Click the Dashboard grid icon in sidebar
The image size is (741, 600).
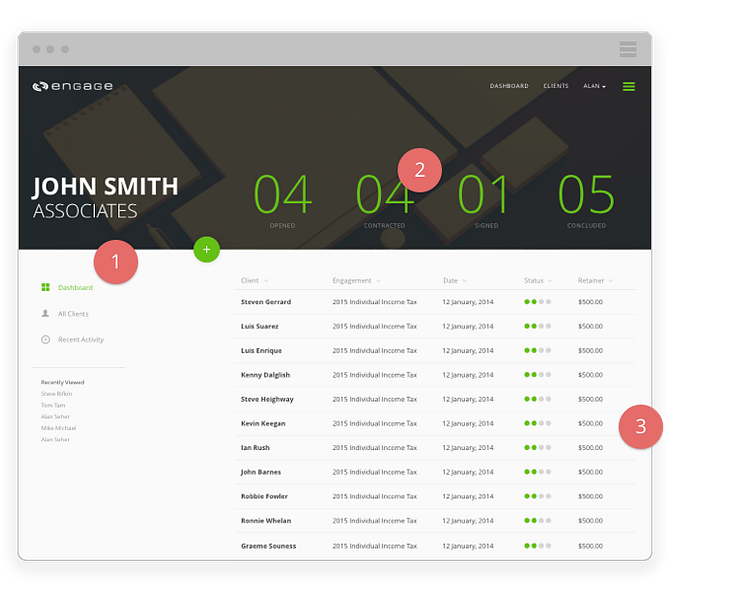pyautogui.click(x=45, y=287)
